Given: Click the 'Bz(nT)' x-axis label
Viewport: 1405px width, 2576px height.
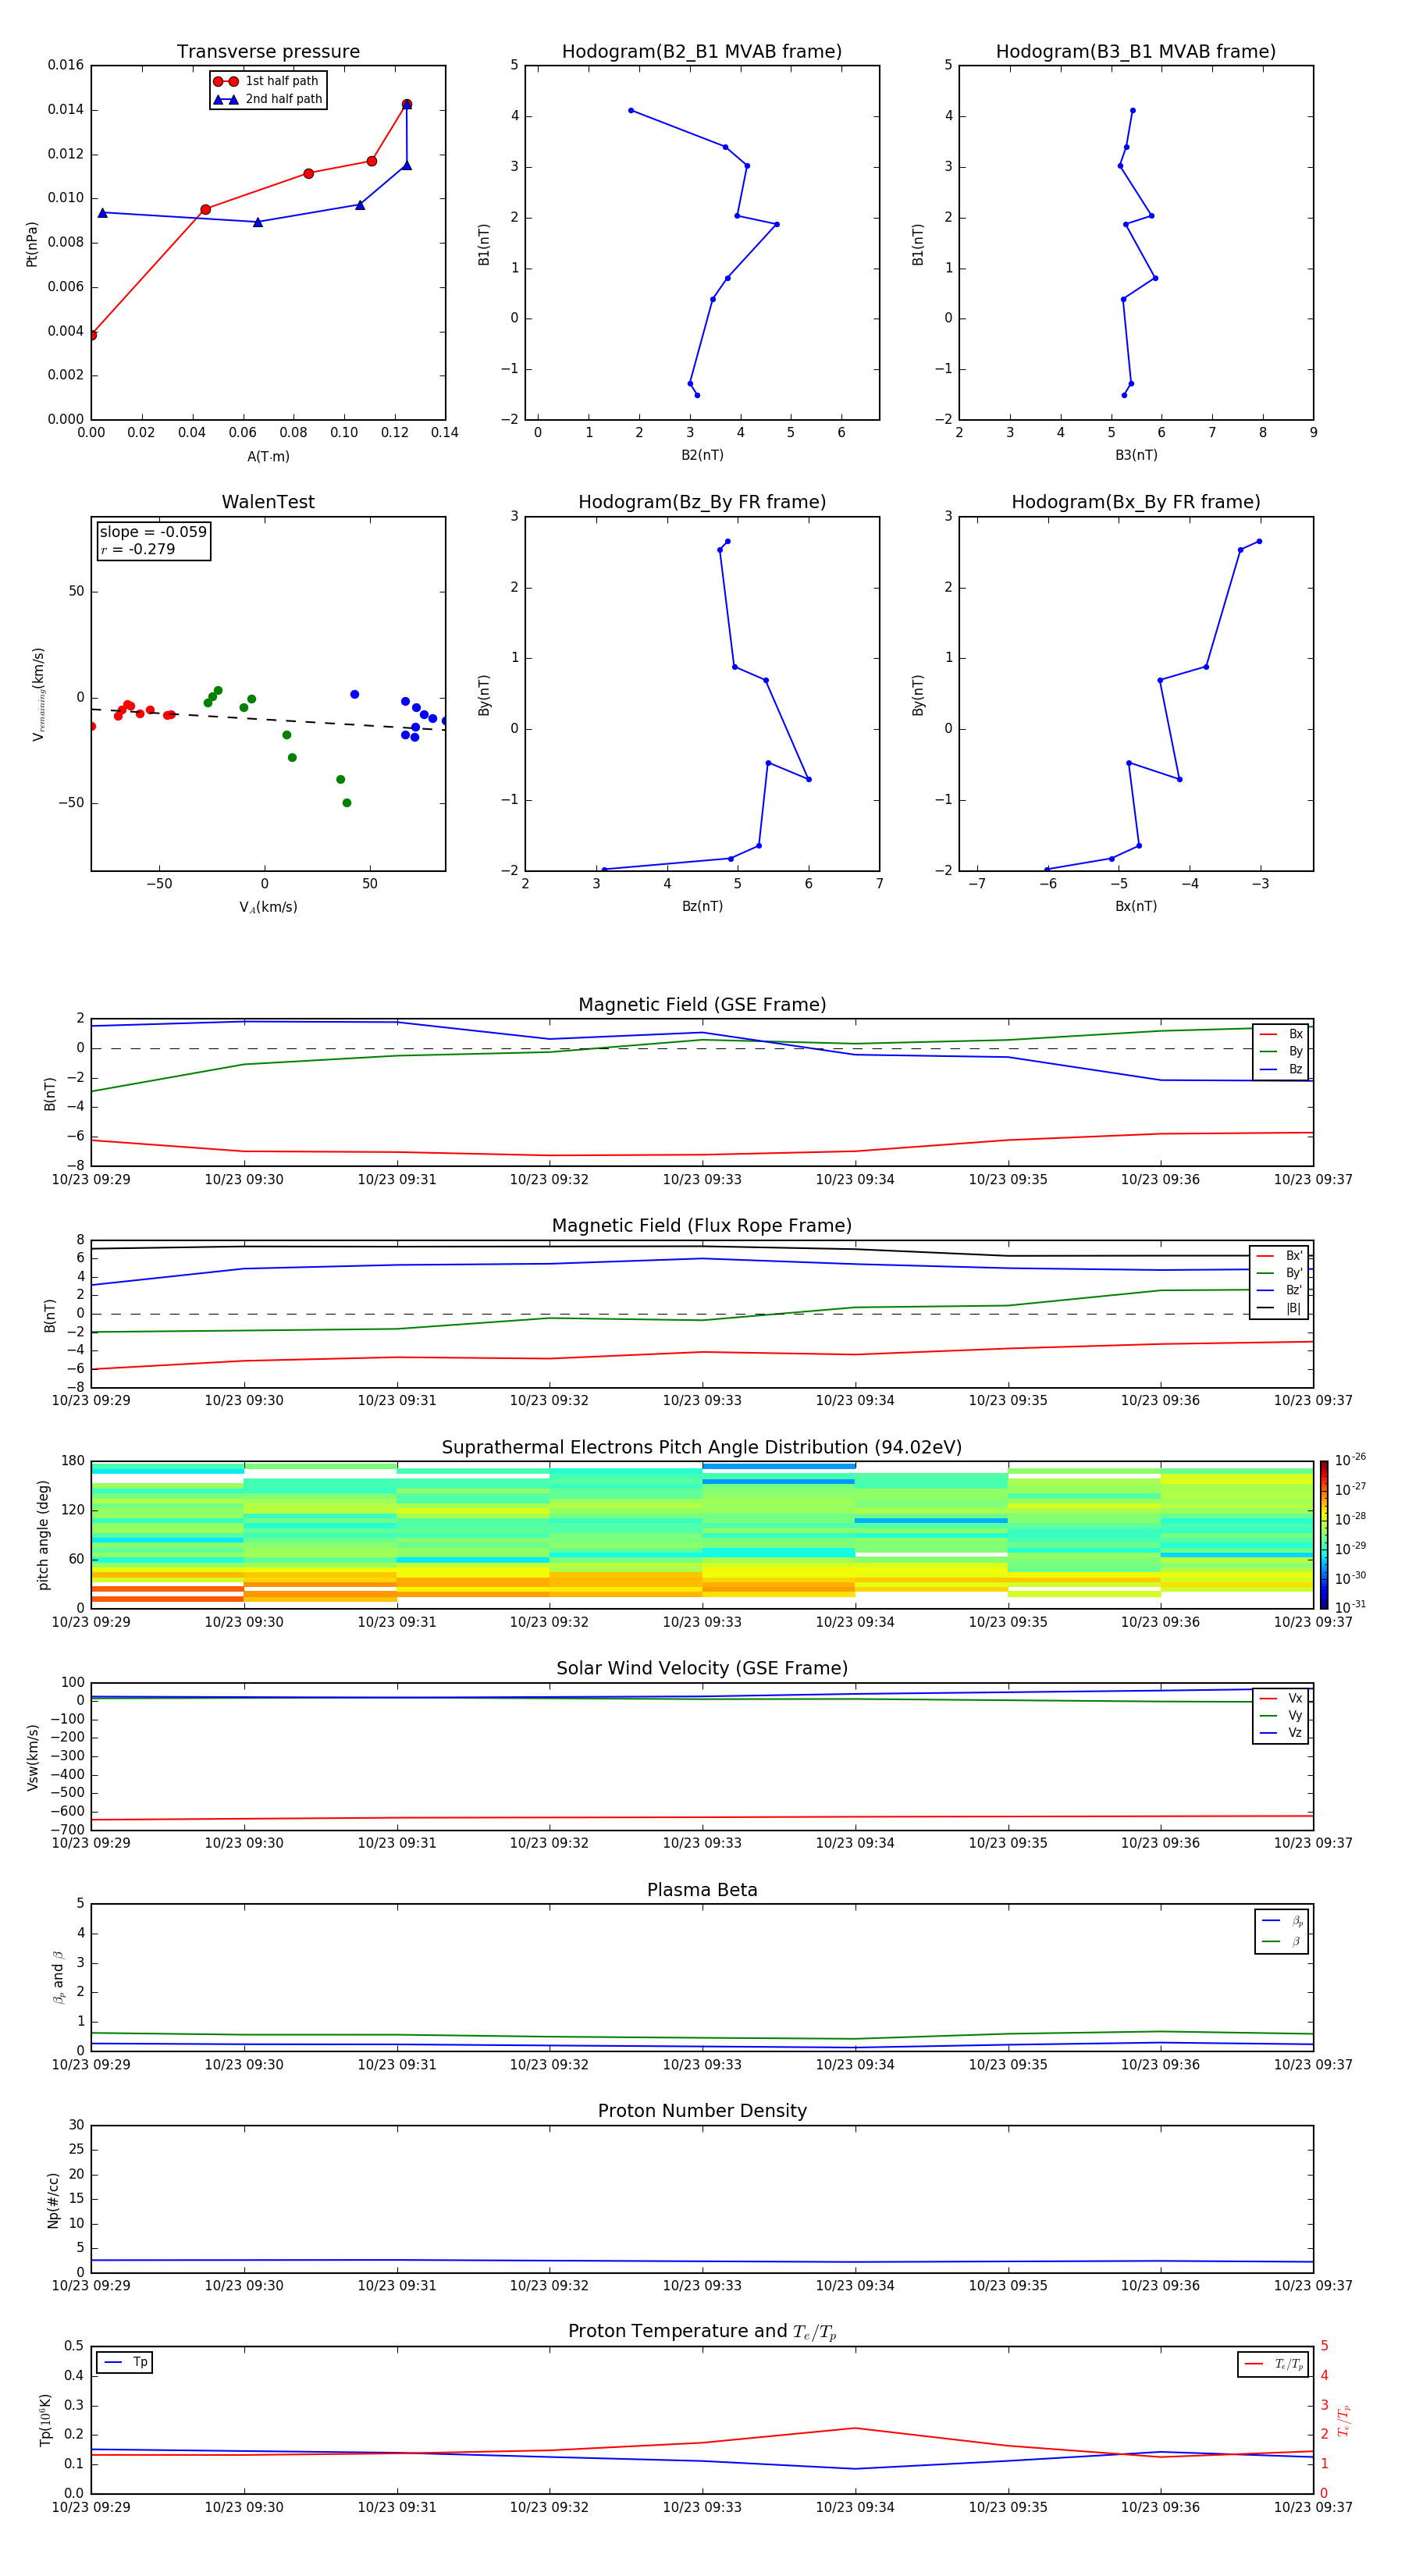Looking at the screenshot, I should coord(702,906).
